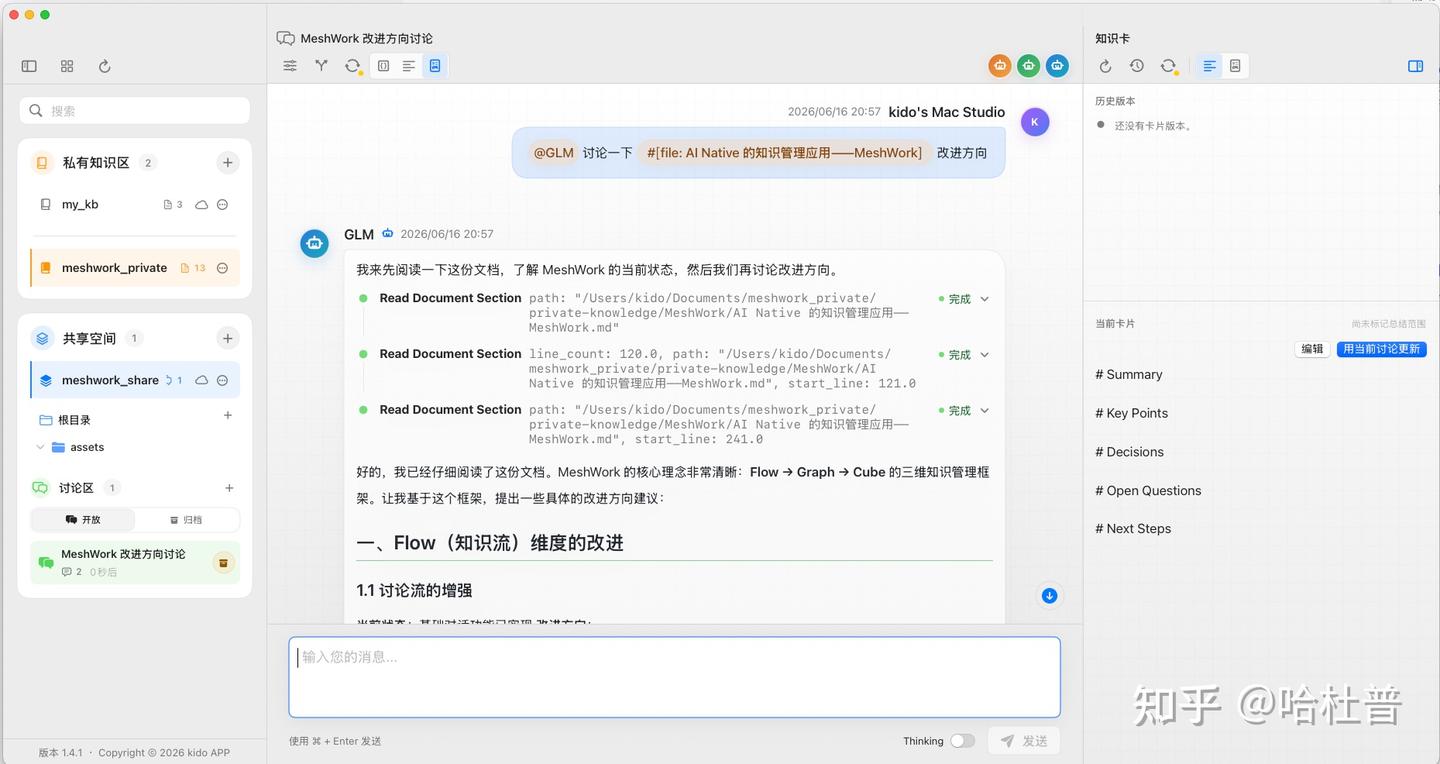Open the history clock icon in card panel
1440x764 pixels.
pyautogui.click(x=1137, y=66)
